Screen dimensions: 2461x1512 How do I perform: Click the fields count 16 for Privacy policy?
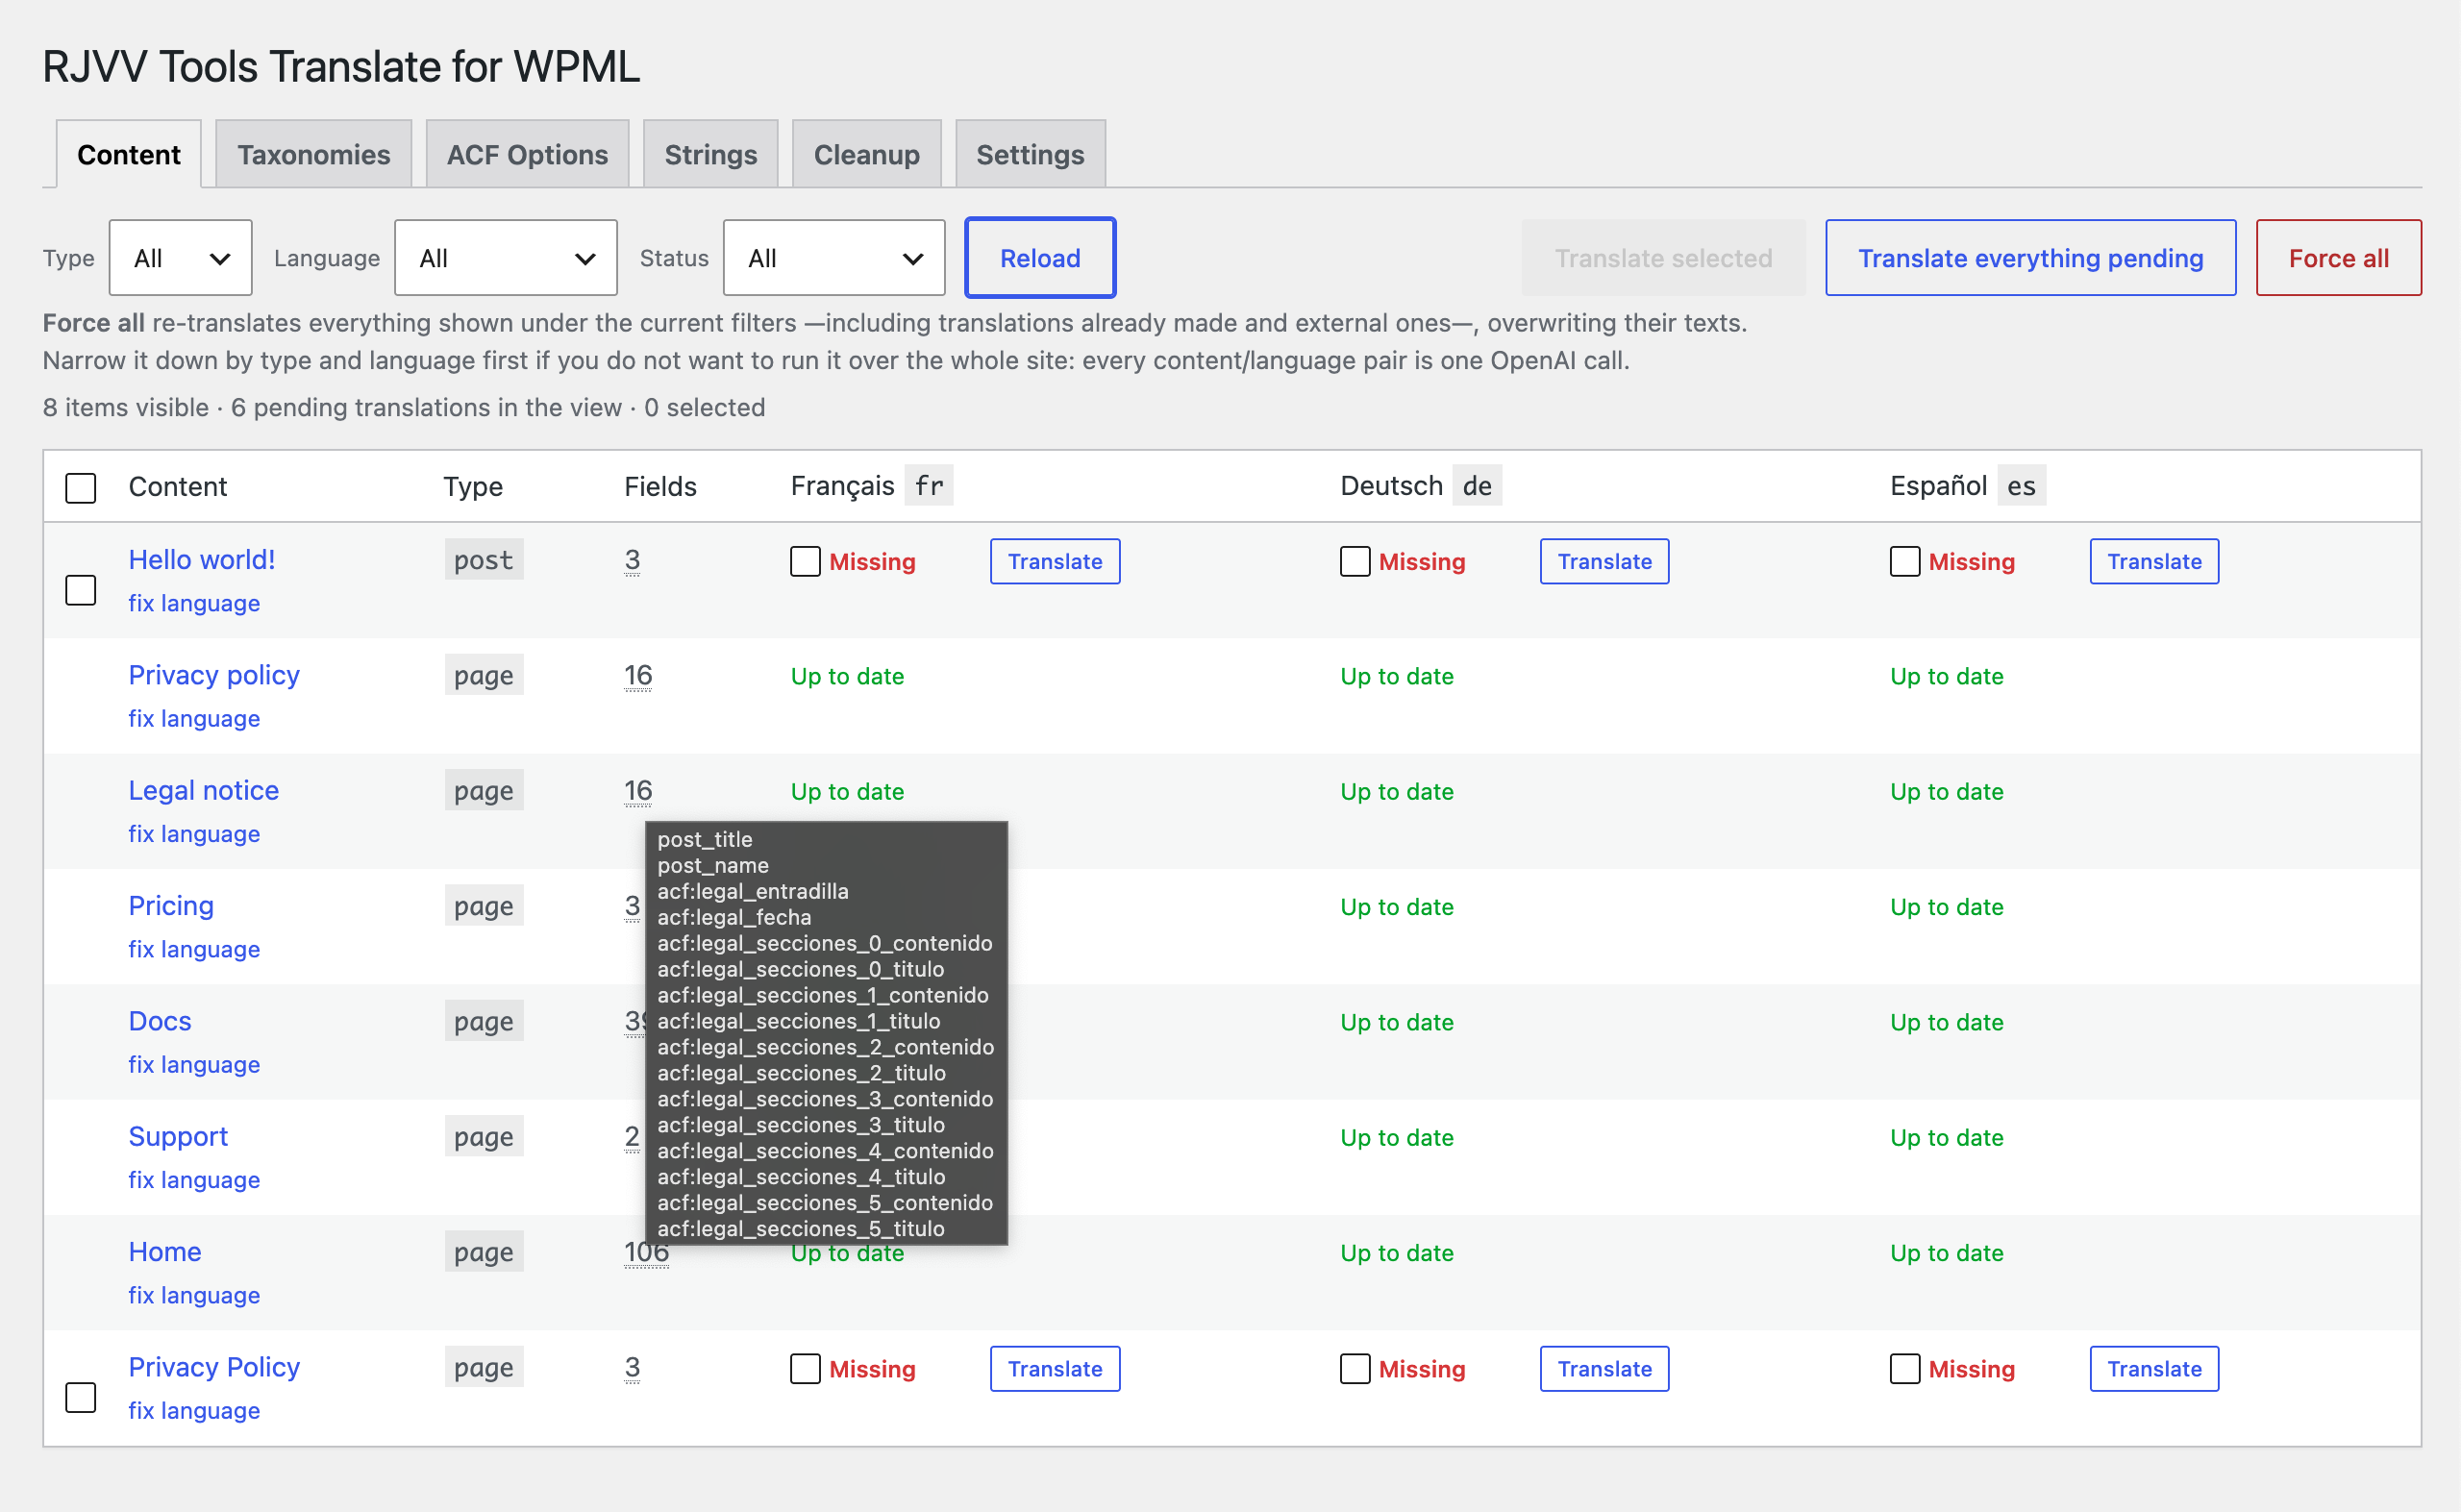tap(638, 676)
